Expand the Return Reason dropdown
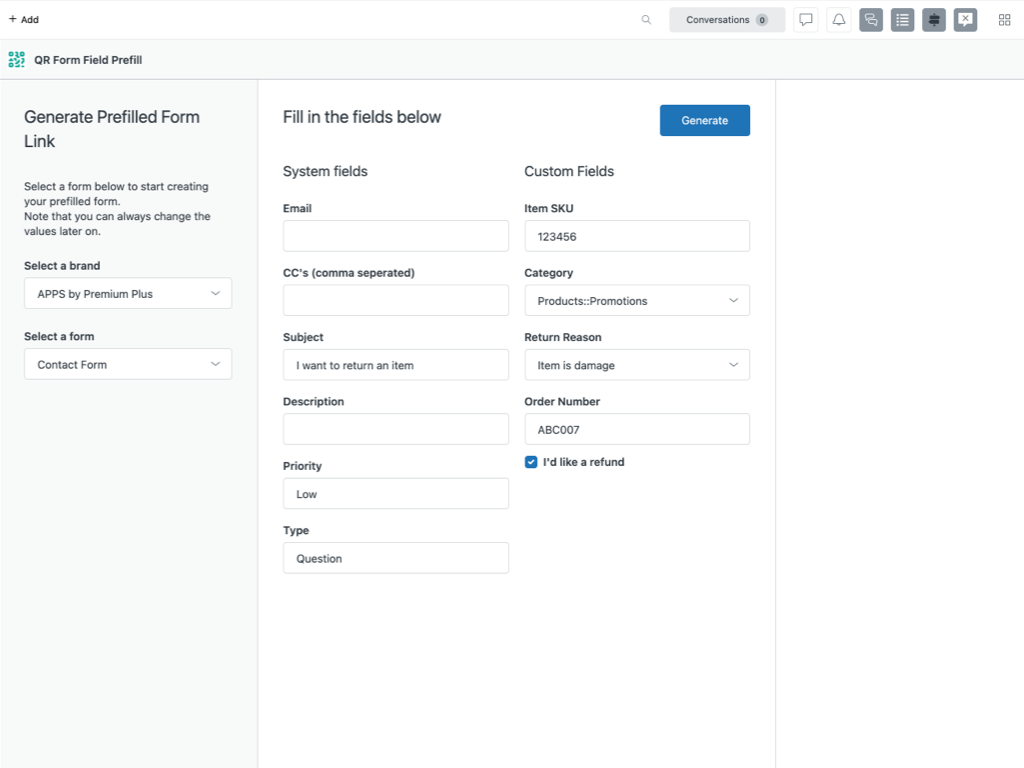The height and width of the screenshot is (768, 1024). pyautogui.click(x=637, y=366)
